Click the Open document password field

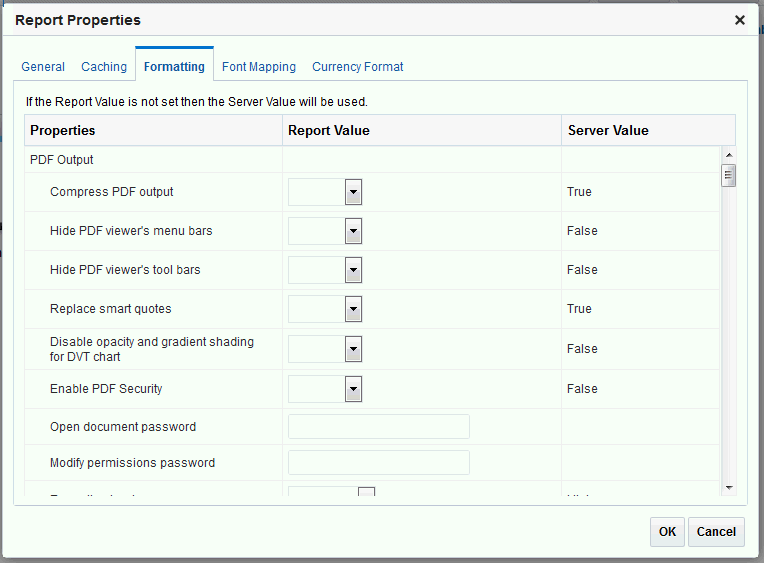[379, 427]
